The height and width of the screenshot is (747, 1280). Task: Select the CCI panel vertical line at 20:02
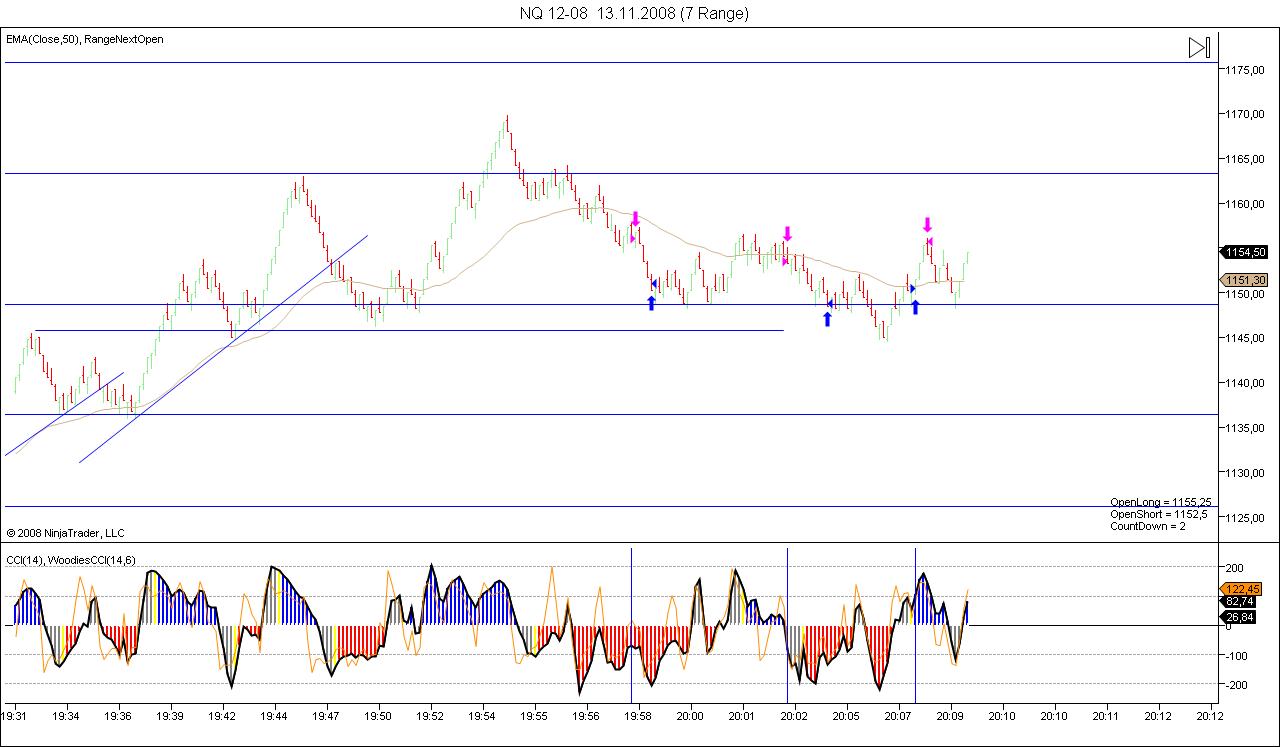(x=787, y=625)
